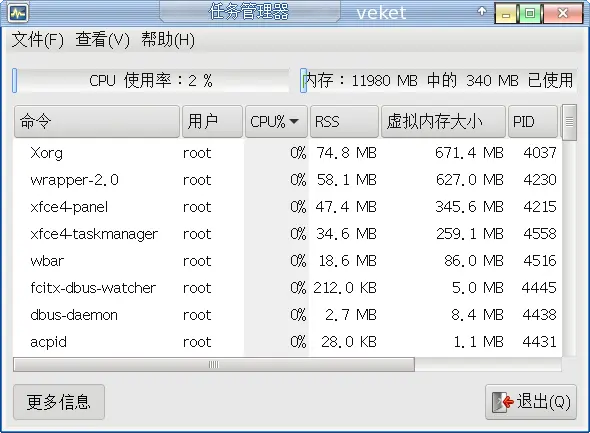Click the task manager window icon
Screen dimensions: 590x433
[18, 13]
